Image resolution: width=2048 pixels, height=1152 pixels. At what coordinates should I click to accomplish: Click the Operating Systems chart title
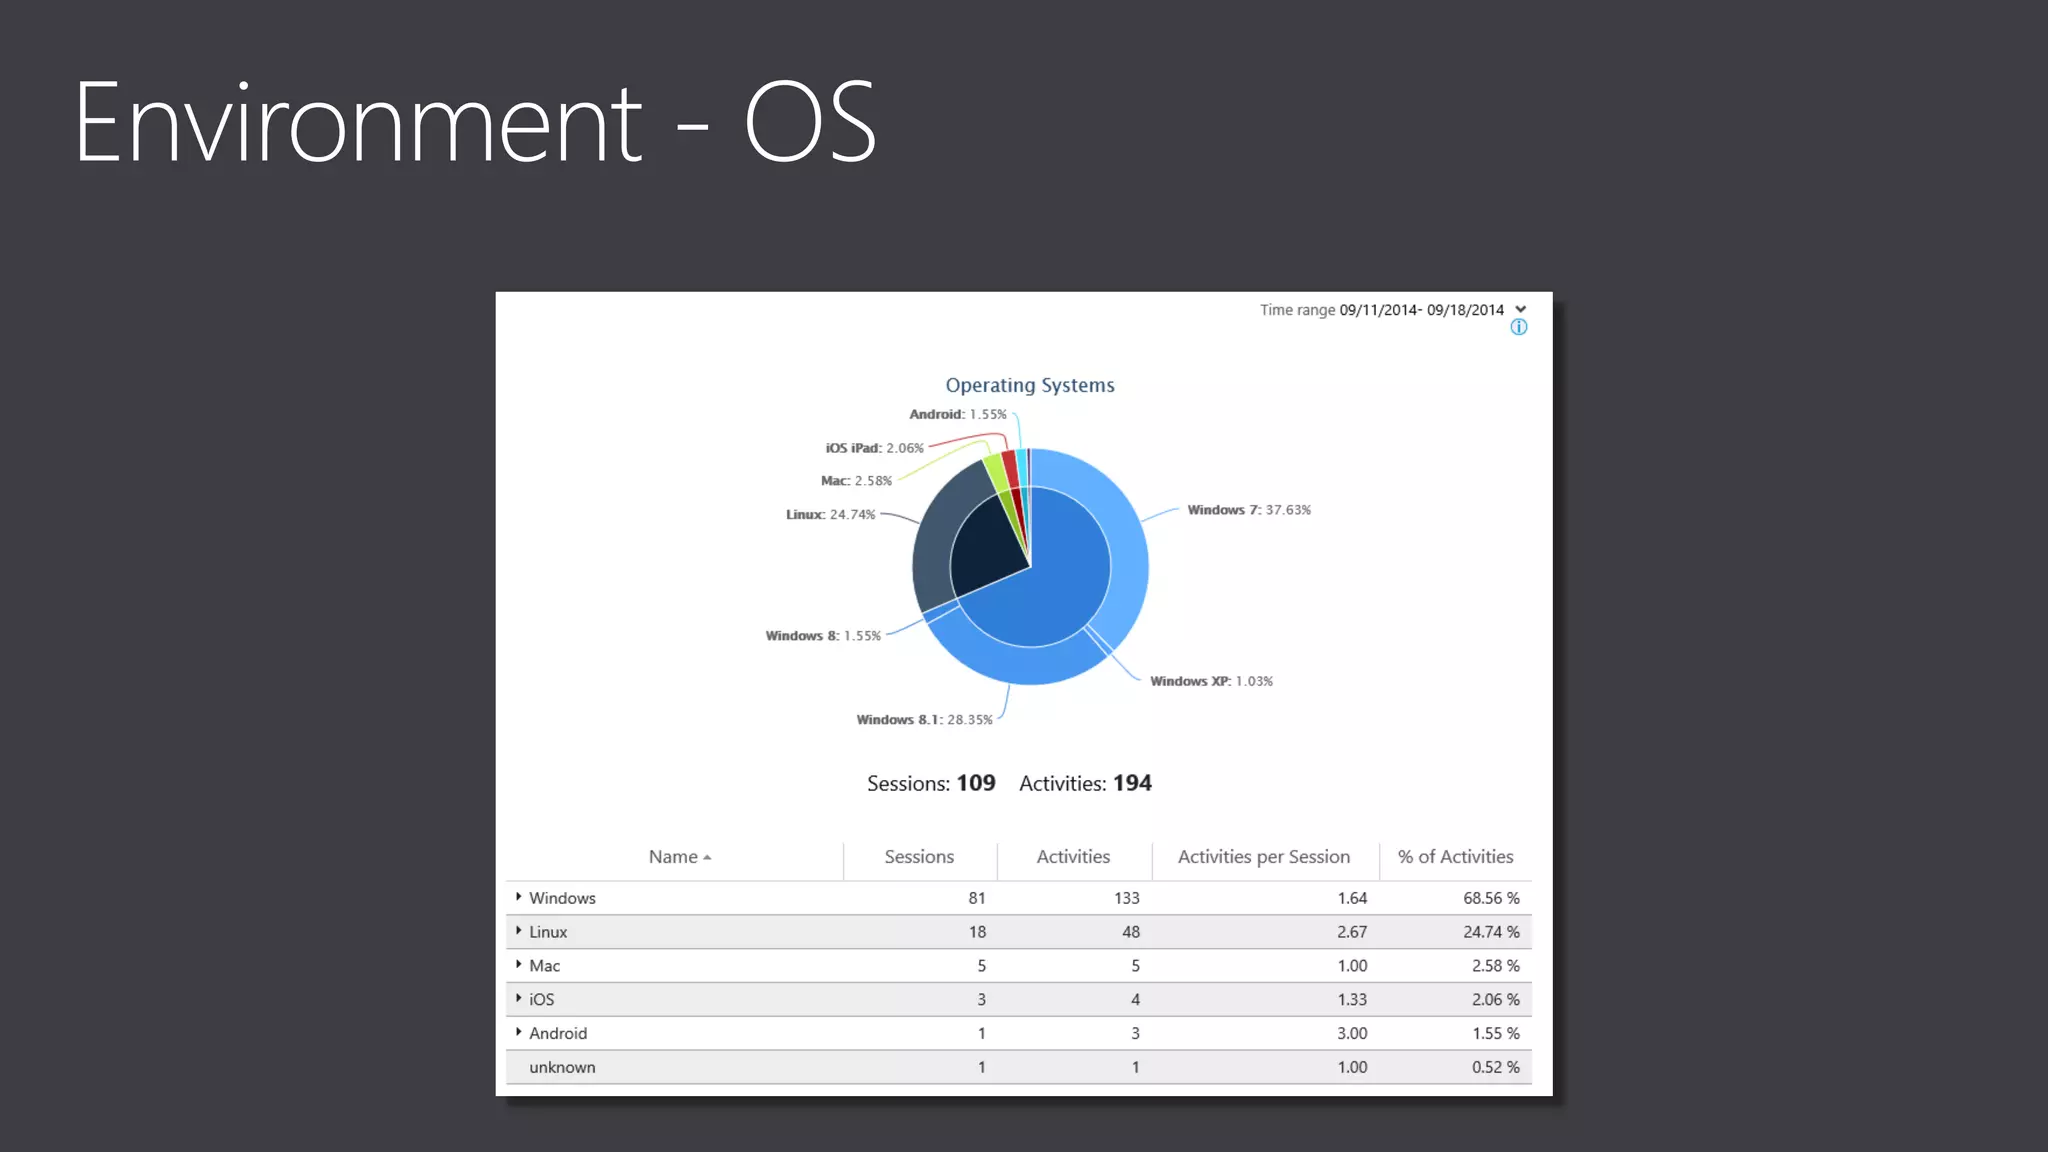[x=1030, y=385]
